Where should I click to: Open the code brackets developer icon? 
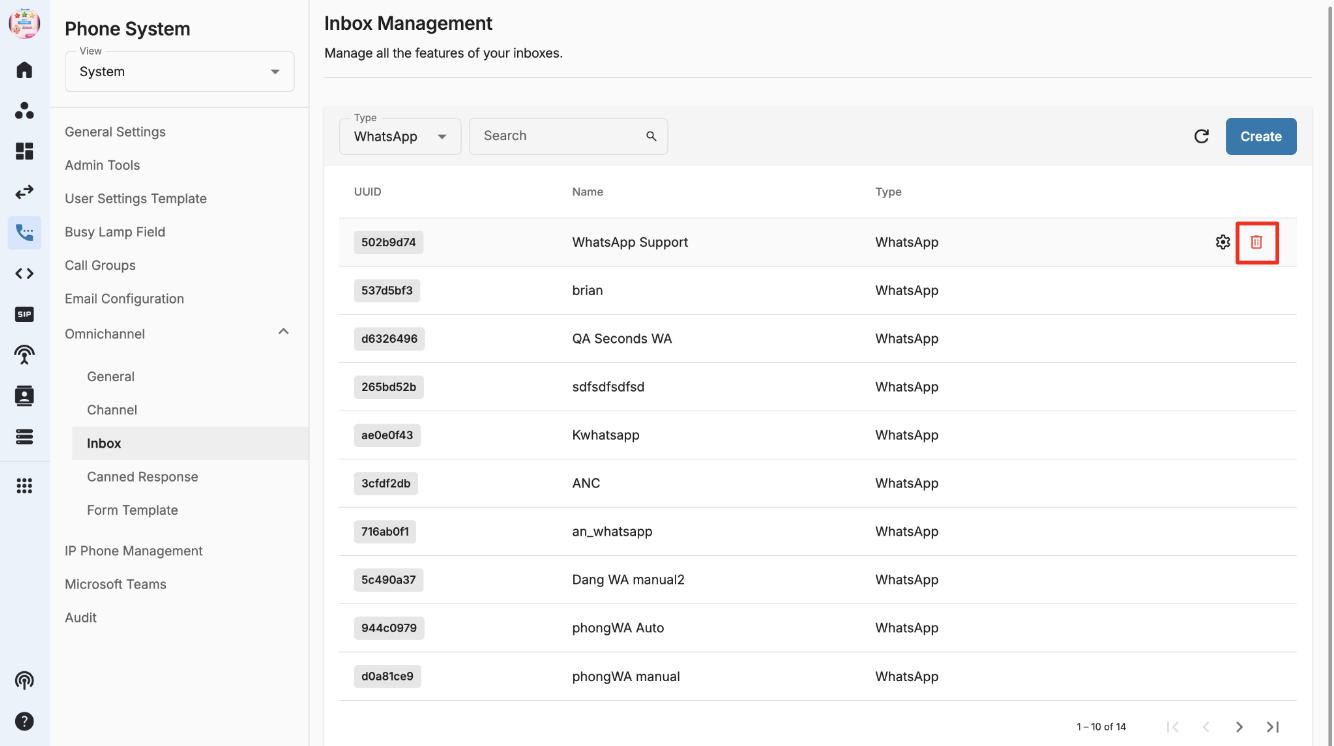point(24,274)
